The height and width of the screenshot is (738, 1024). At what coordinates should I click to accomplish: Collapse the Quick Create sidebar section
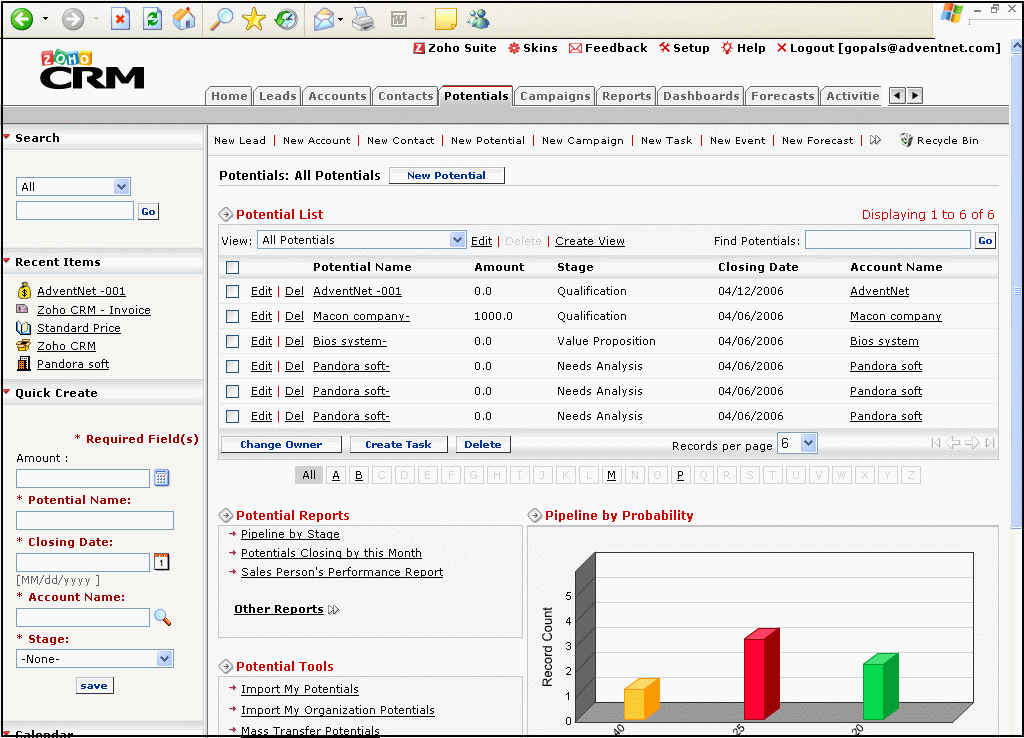tap(7, 392)
